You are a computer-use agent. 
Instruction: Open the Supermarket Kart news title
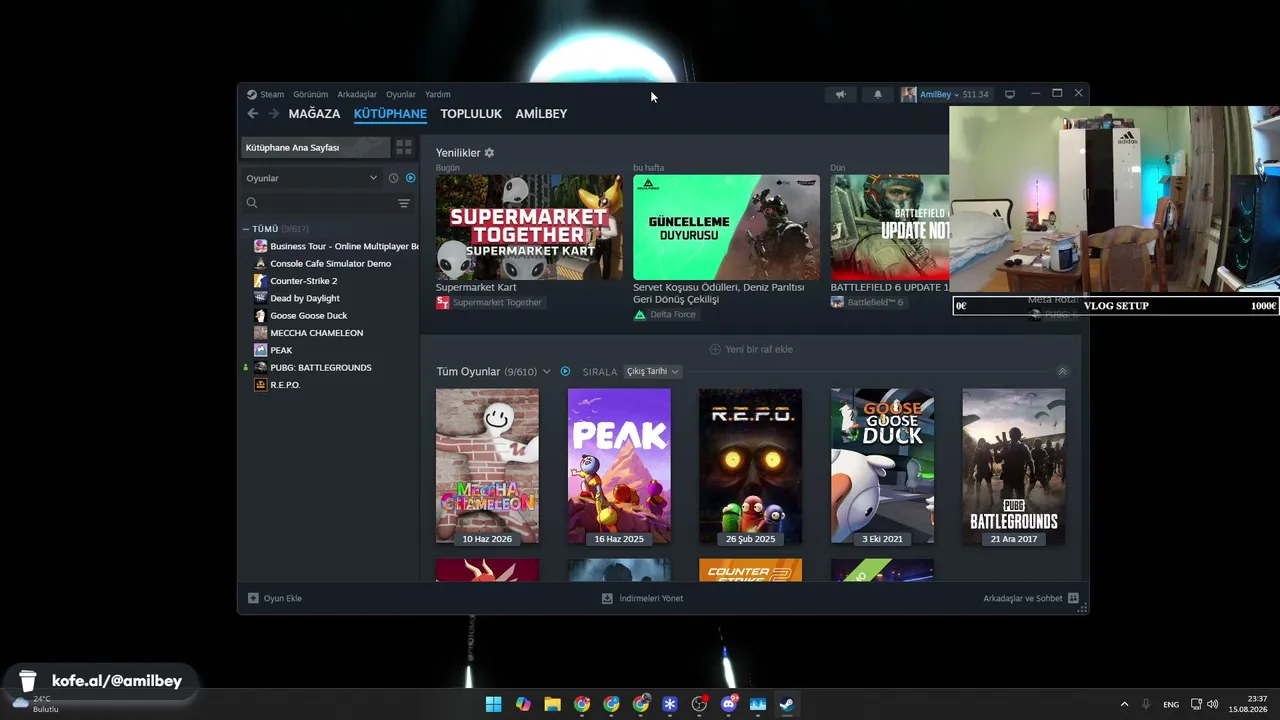[476, 287]
